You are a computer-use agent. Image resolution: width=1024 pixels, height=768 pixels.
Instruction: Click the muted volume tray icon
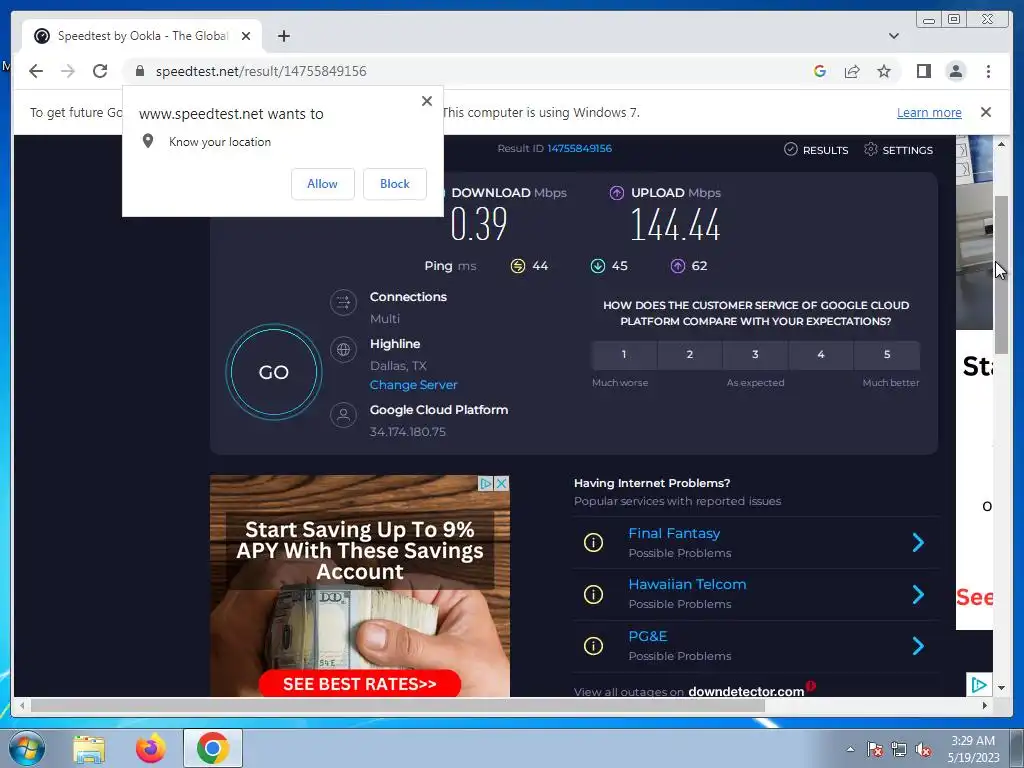click(923, 750)
